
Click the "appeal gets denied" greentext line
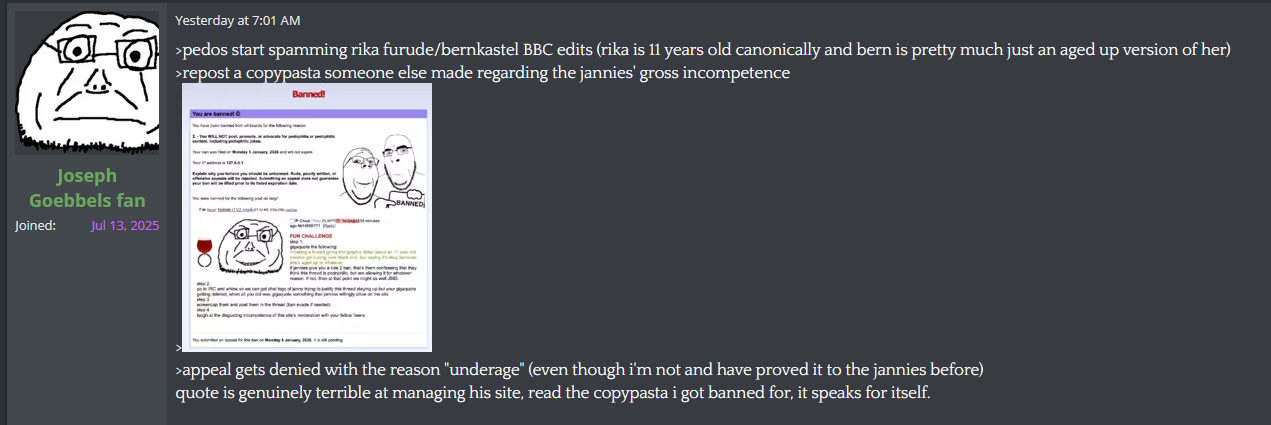579,370
